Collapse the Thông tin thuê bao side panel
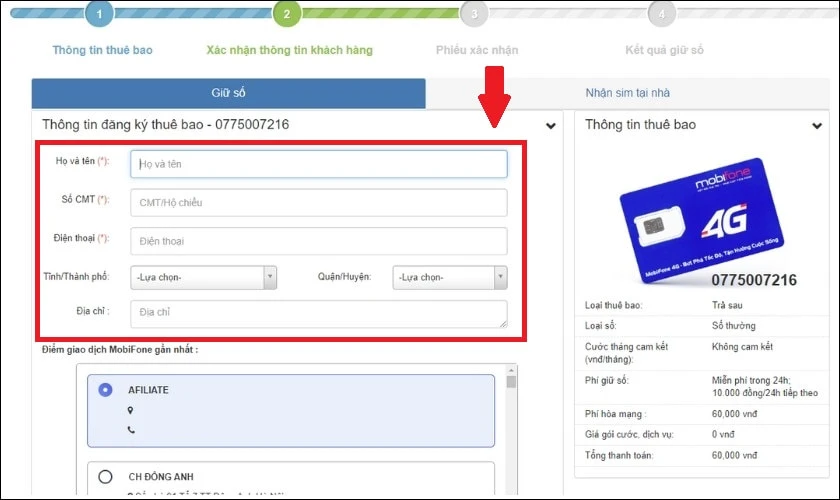The height and width of the screenshot is (500, 840). [x=817, y=126]
